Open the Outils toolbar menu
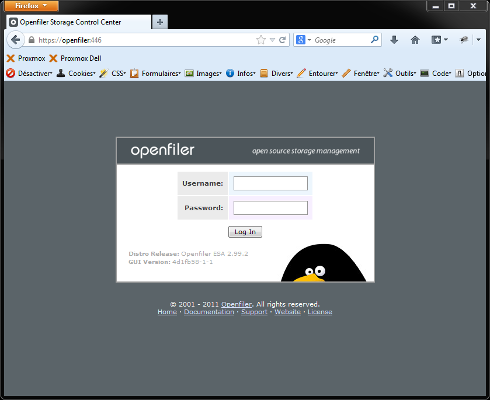Image resolution: width=490 pixels, height=400 pixels. [x=400, y=73]
